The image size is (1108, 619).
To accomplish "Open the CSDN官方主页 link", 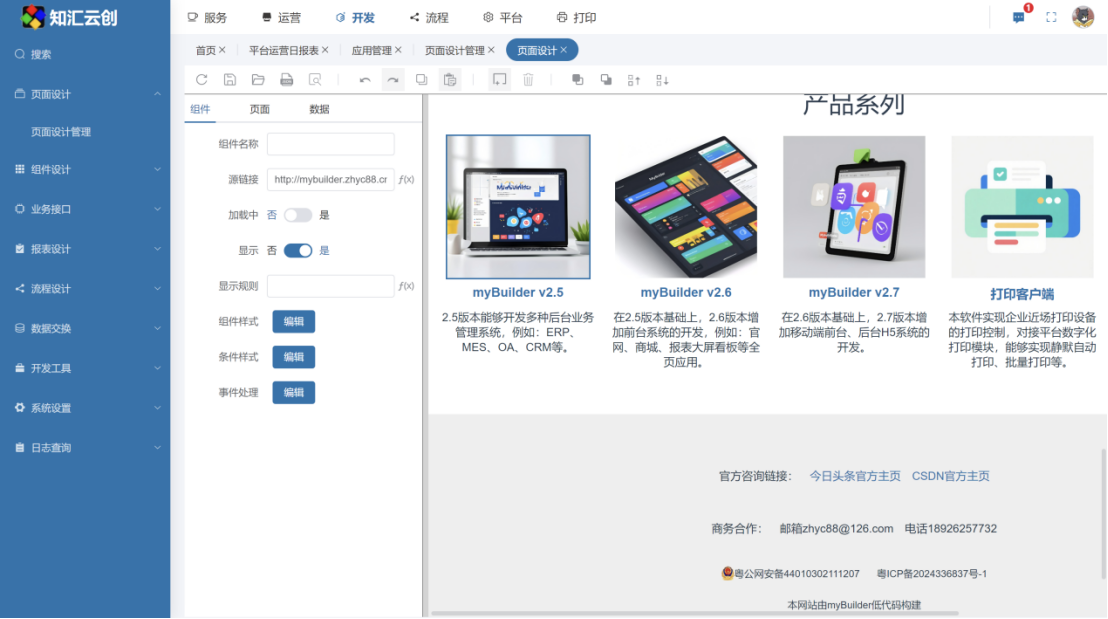I will [950, 476].
